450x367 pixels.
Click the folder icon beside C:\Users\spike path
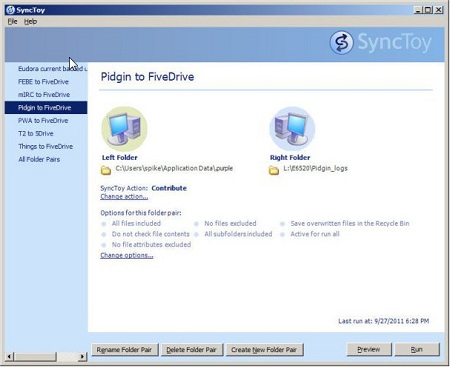(x=106, y=170)
